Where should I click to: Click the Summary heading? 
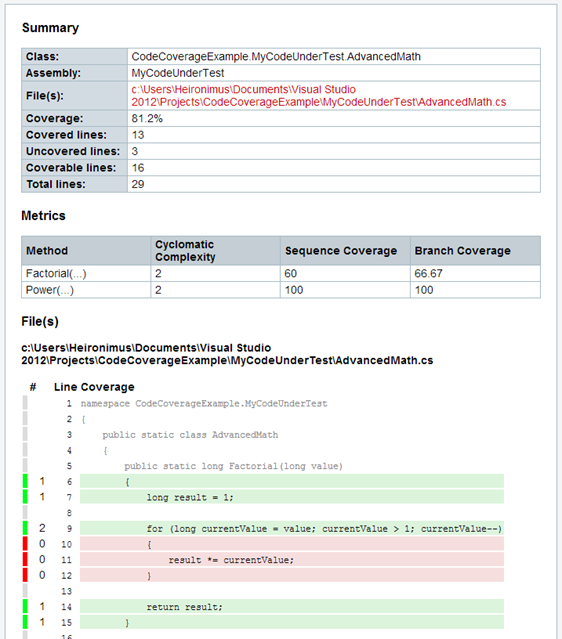click(x=50, y=28)
